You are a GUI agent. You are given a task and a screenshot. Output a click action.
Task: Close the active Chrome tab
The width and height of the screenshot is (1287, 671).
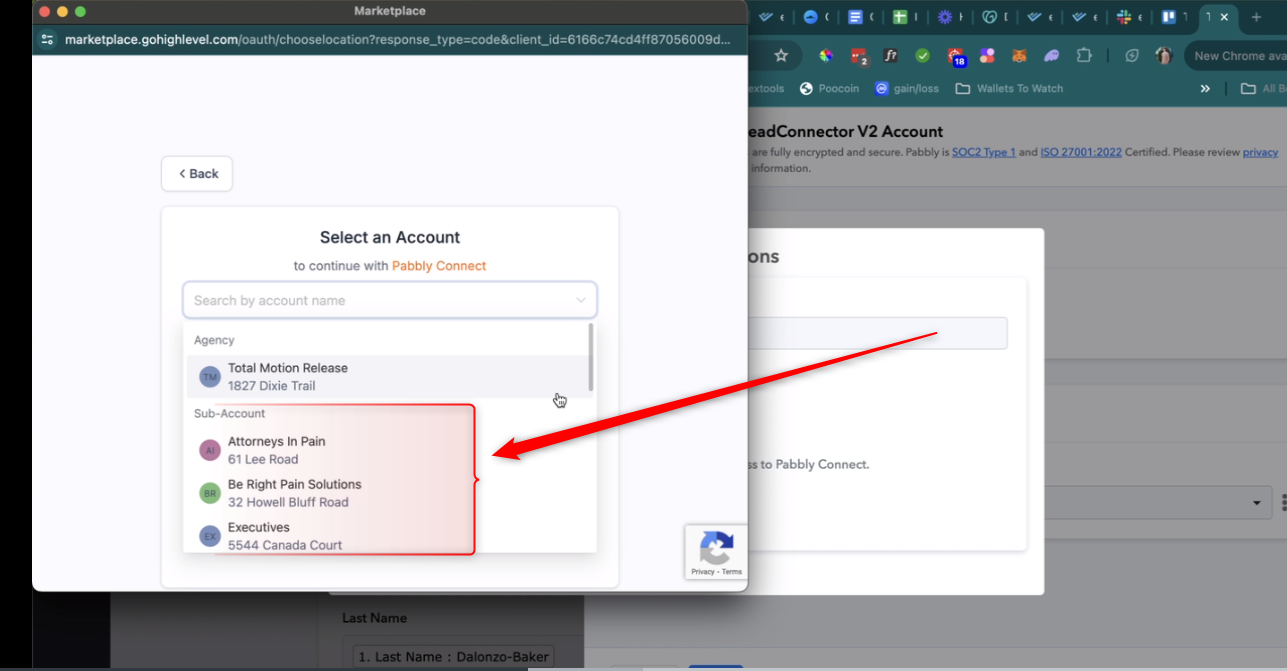pyautogui.click(x=1224, y=16)
